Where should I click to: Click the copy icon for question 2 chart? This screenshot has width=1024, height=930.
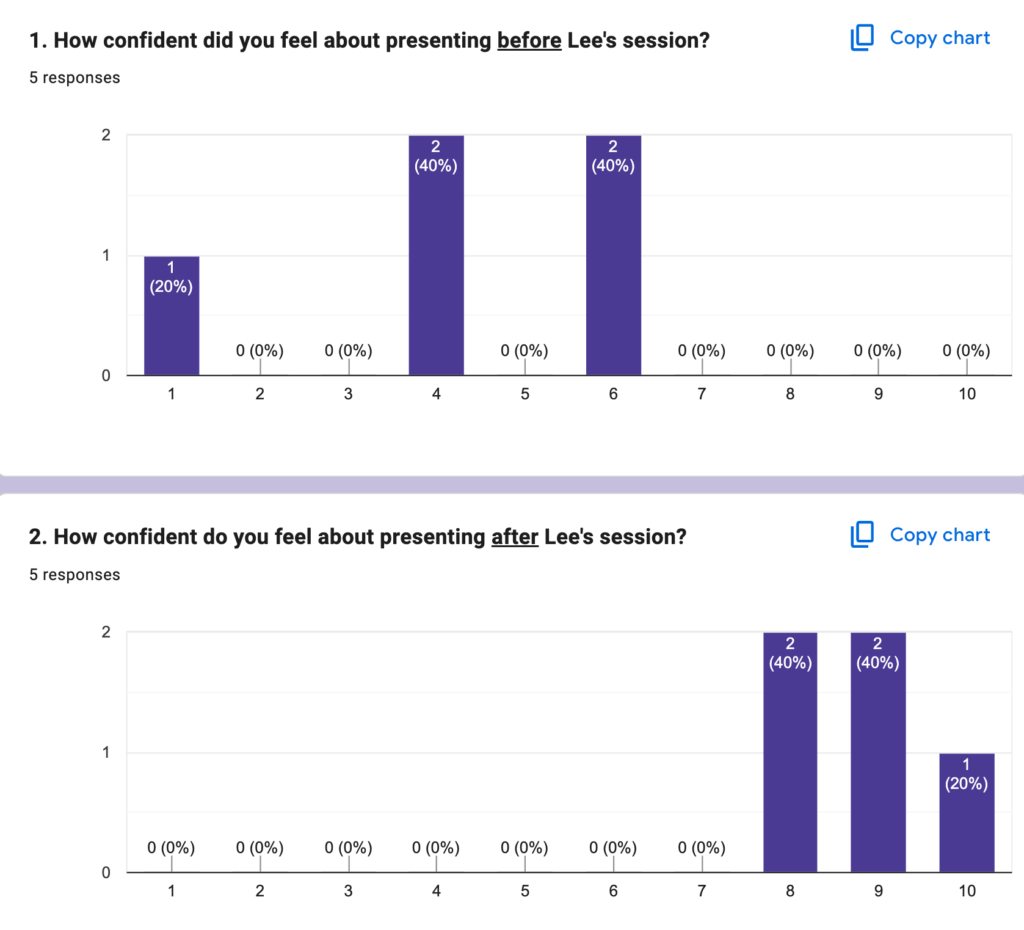coord(862,535)
